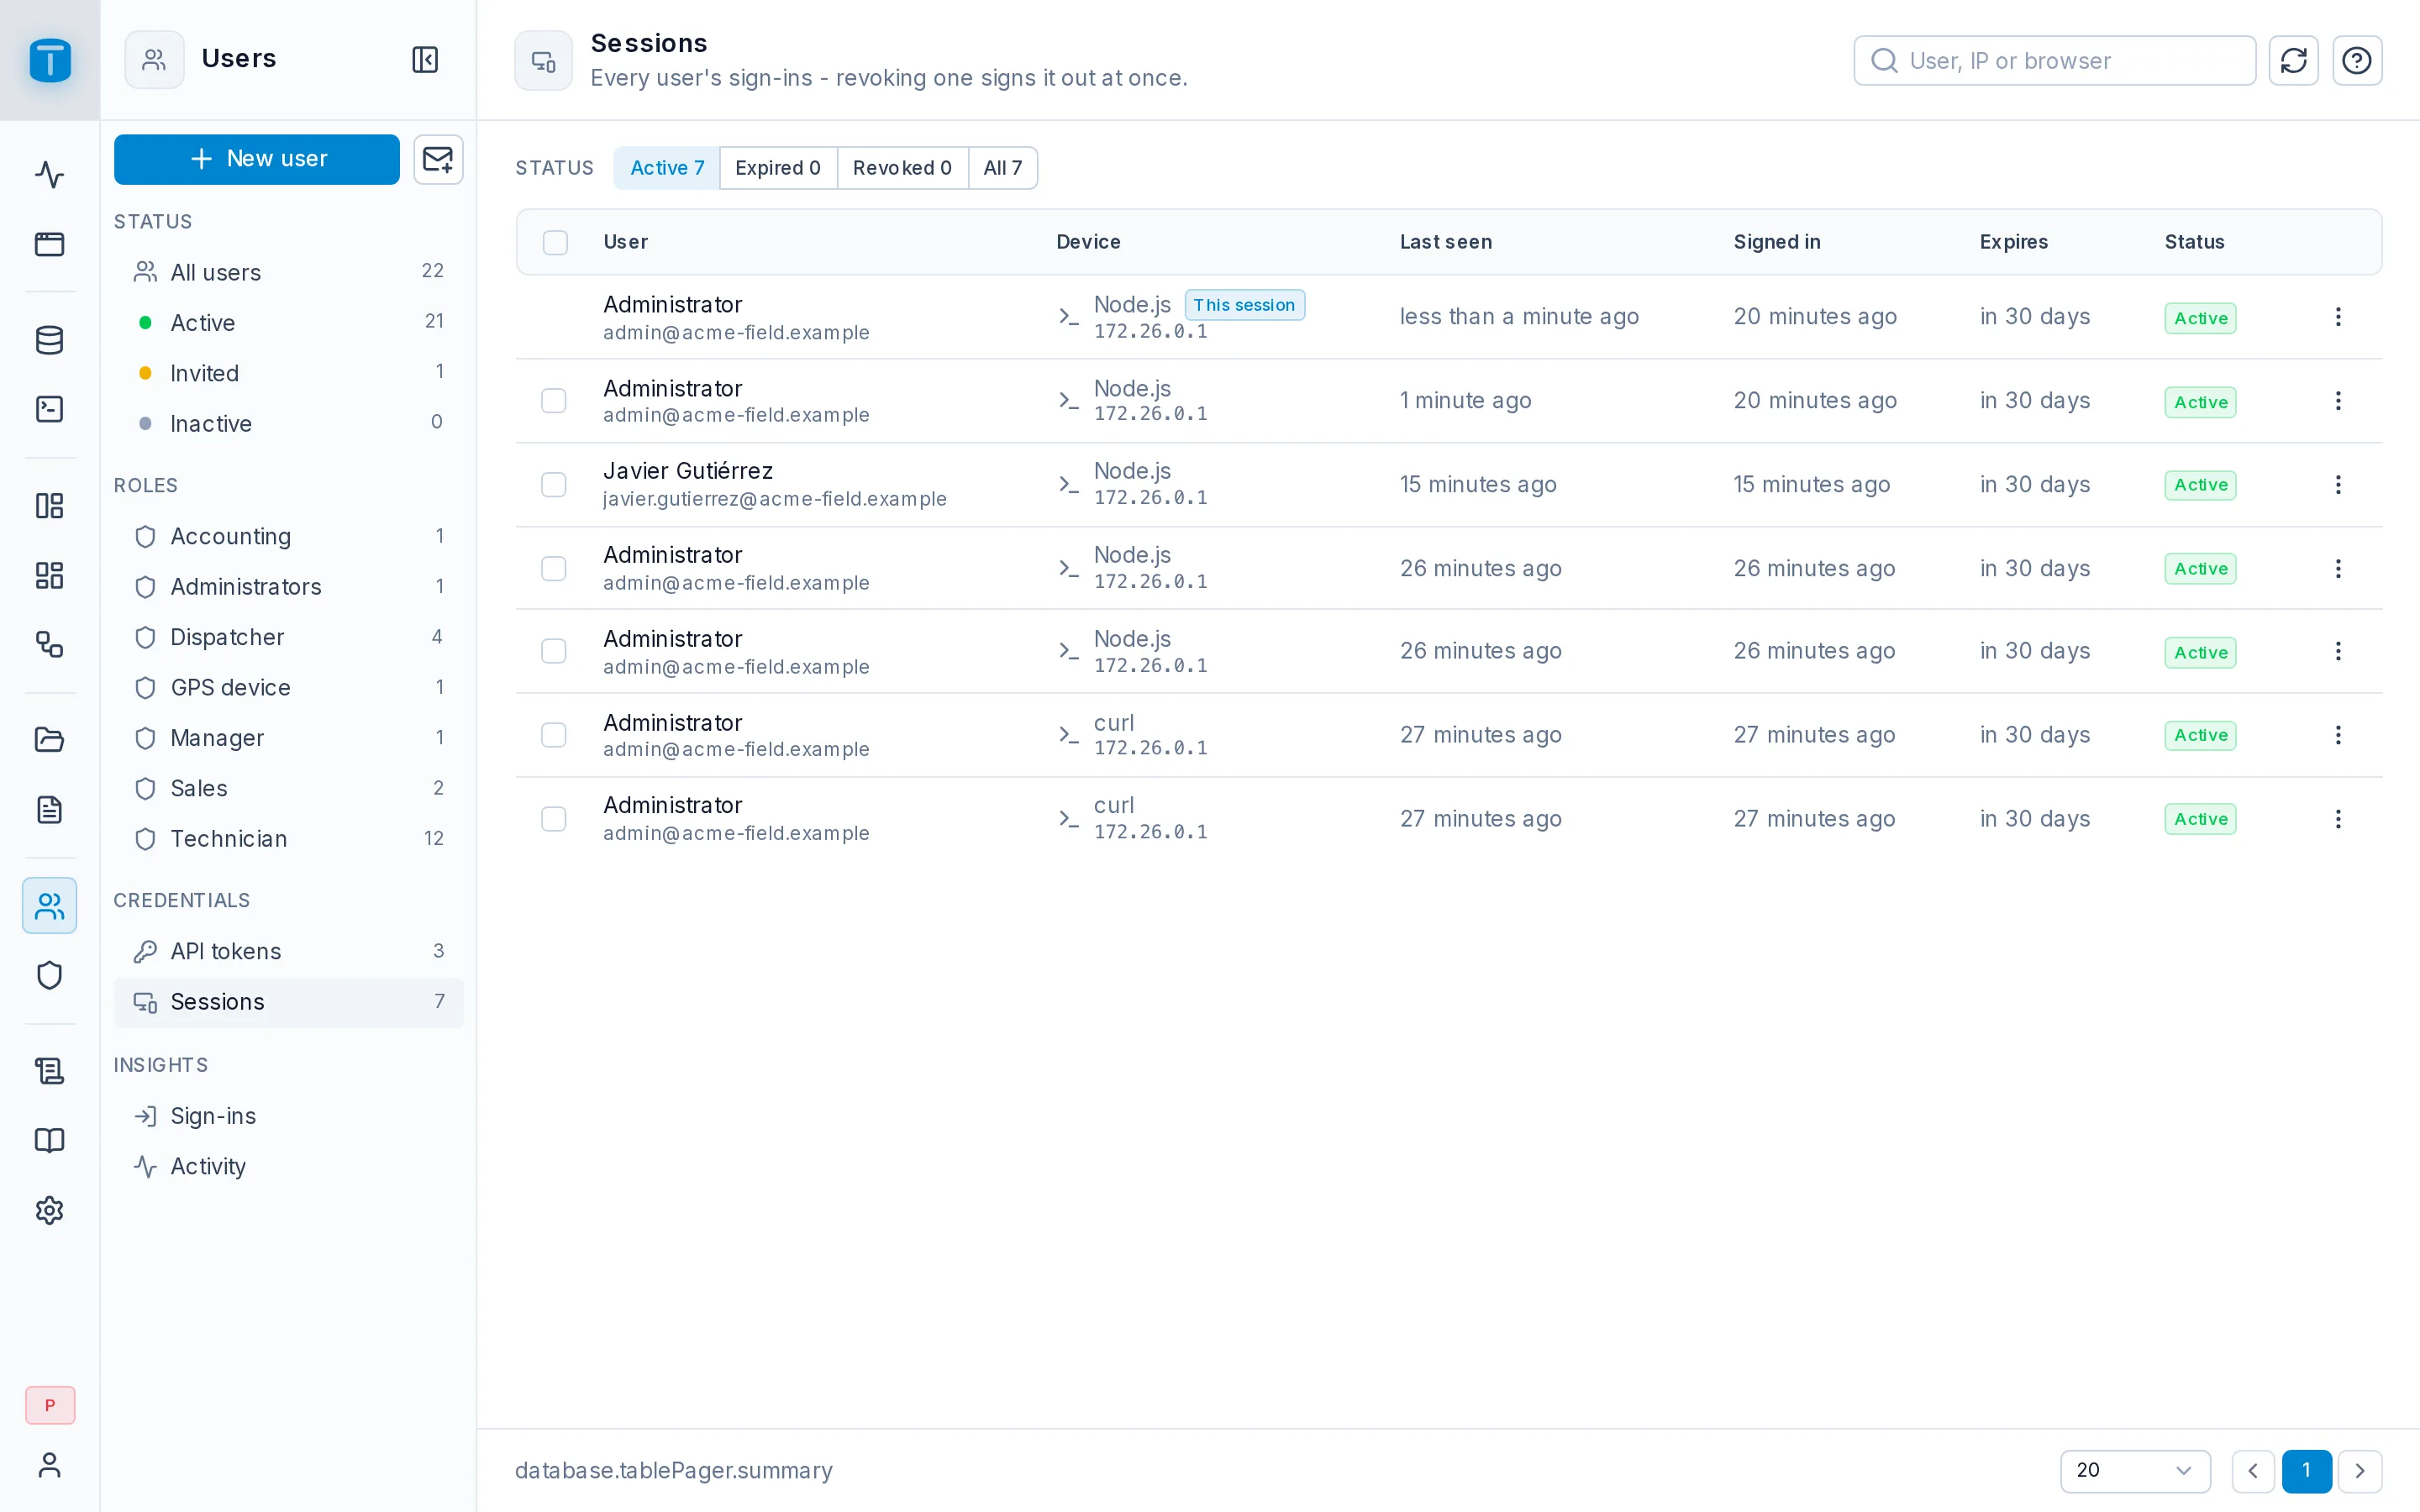
Task: Collapse the Users sidebar panel
Action: pos(425,59)
